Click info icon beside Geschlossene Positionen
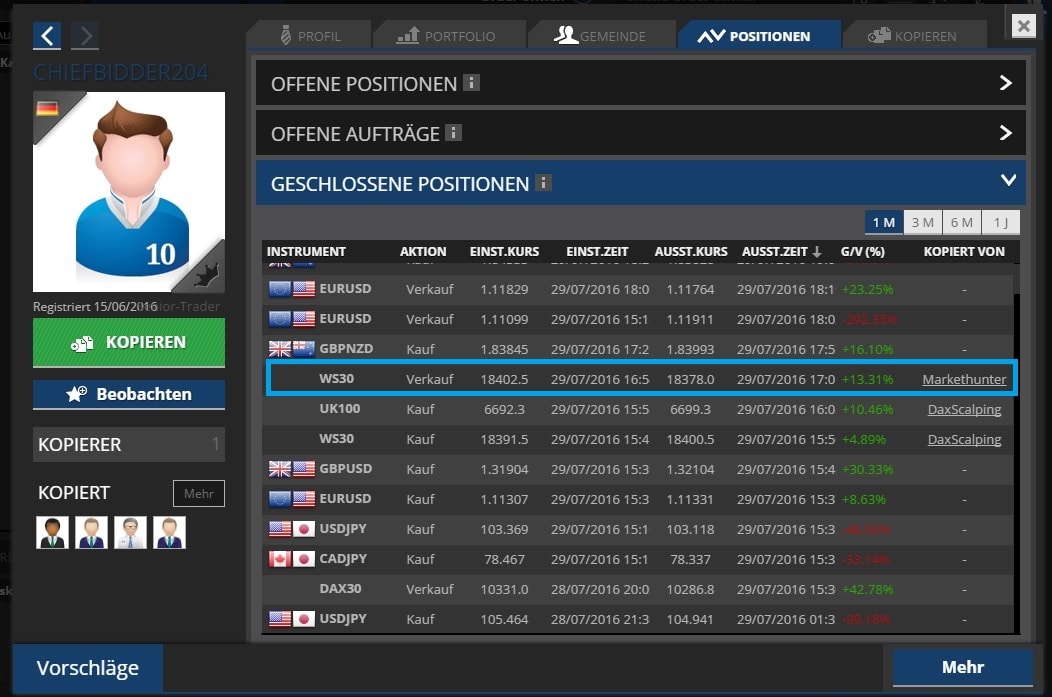The height and width of the screenshot is (697, 1052). point(543,183)
